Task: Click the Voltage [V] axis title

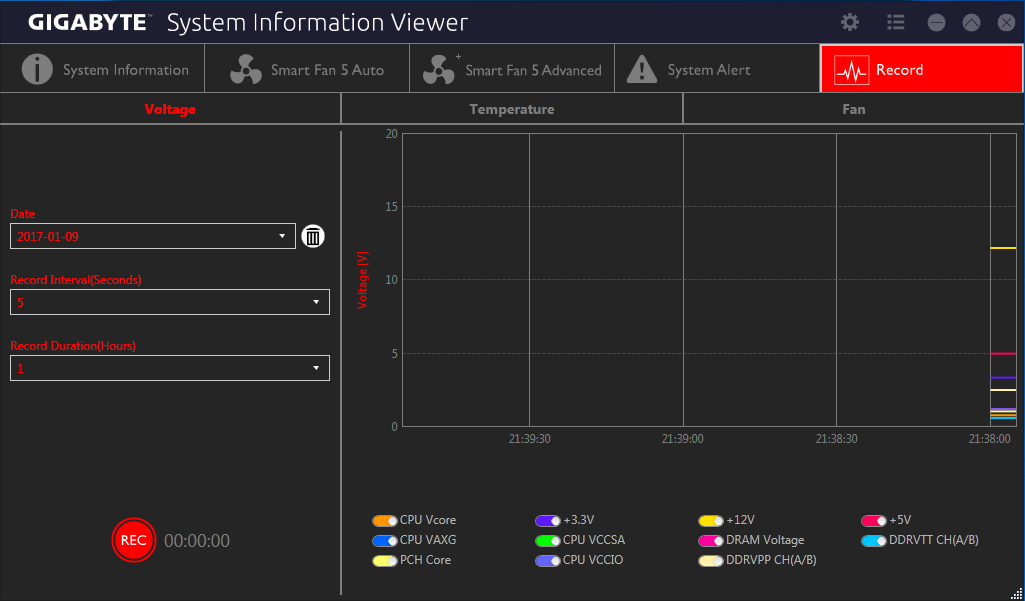Action: [x=363, y=279]
